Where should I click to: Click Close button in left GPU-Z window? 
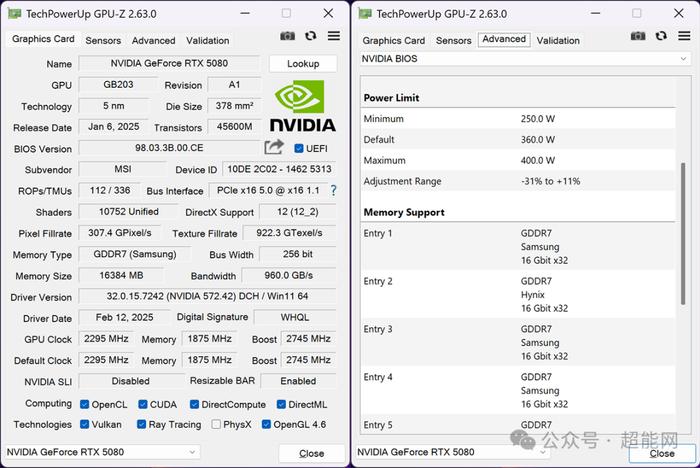coord(312,453)
